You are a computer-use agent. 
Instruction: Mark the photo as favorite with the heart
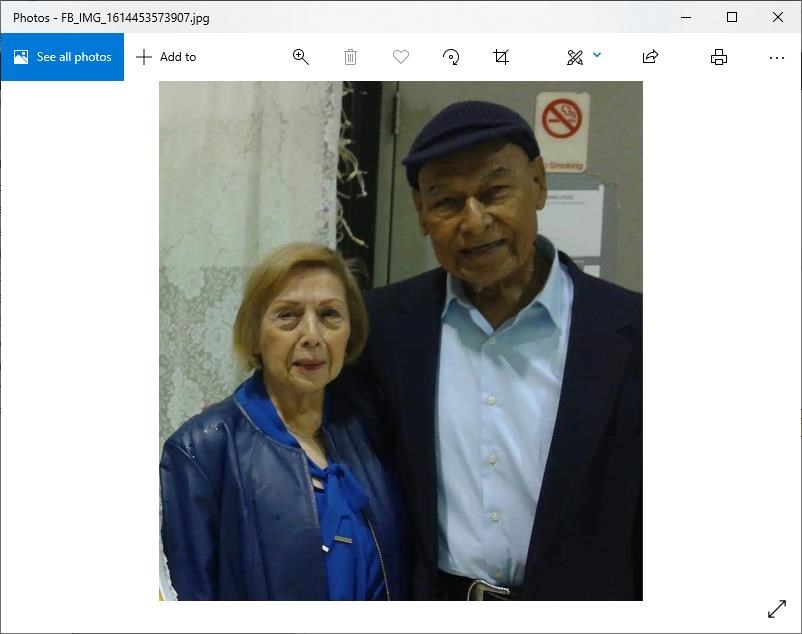click(x=400, y=57)
